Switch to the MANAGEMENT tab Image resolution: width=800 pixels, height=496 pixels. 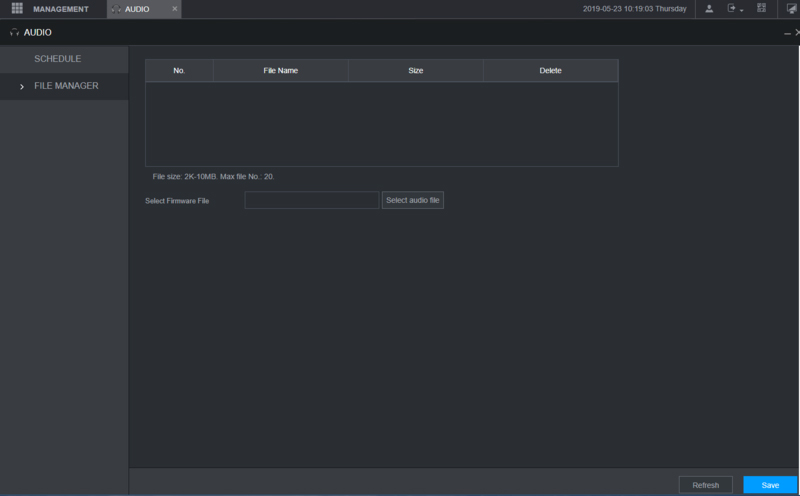[60, 9]
